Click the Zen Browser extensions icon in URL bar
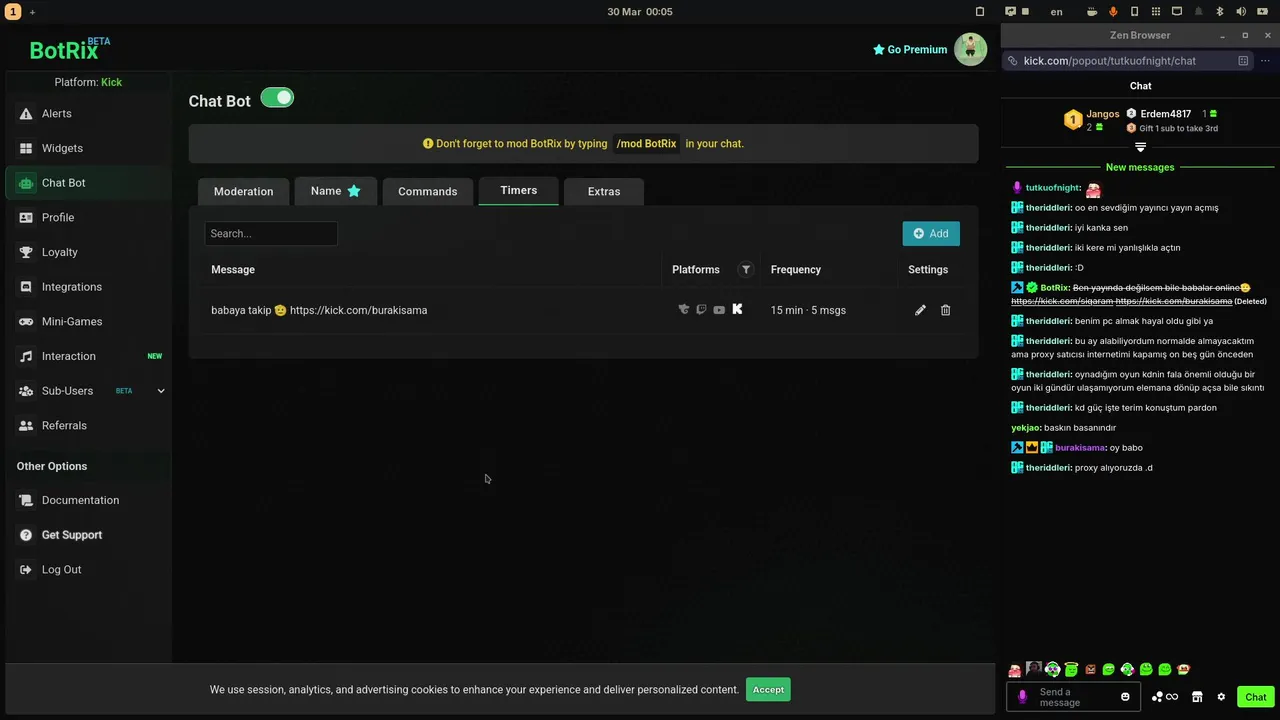 pyautogui.click(x=1243, y=61)
